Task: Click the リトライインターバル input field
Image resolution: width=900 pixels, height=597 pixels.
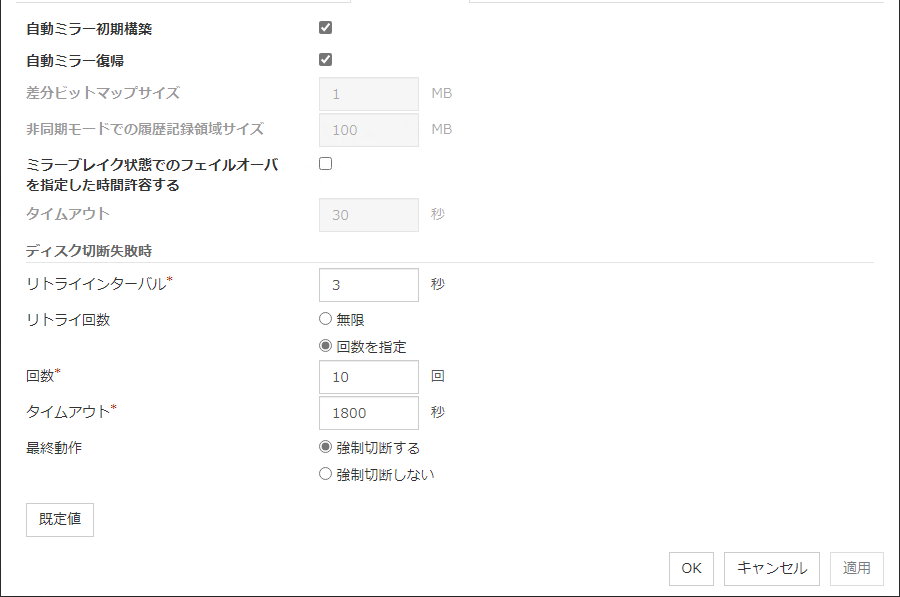Action: point(368,285)
